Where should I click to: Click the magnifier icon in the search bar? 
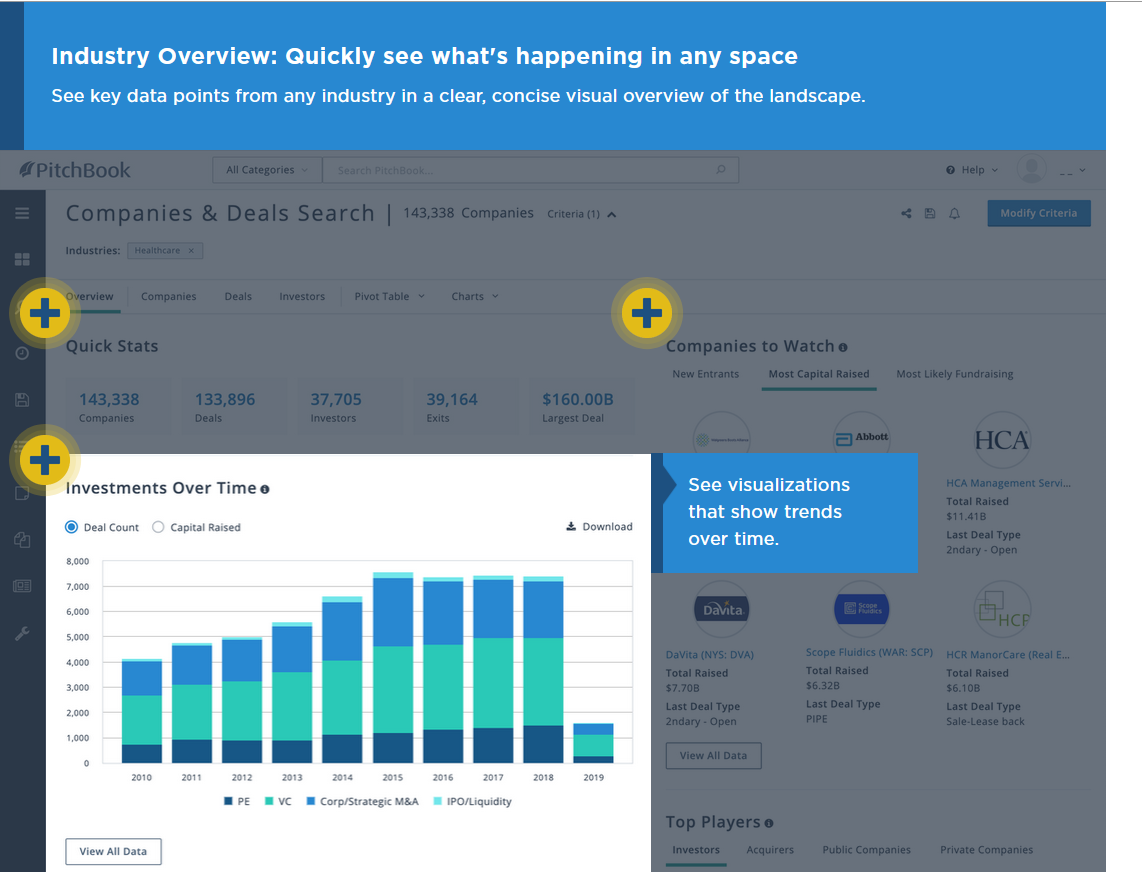(x=720, y=170)
